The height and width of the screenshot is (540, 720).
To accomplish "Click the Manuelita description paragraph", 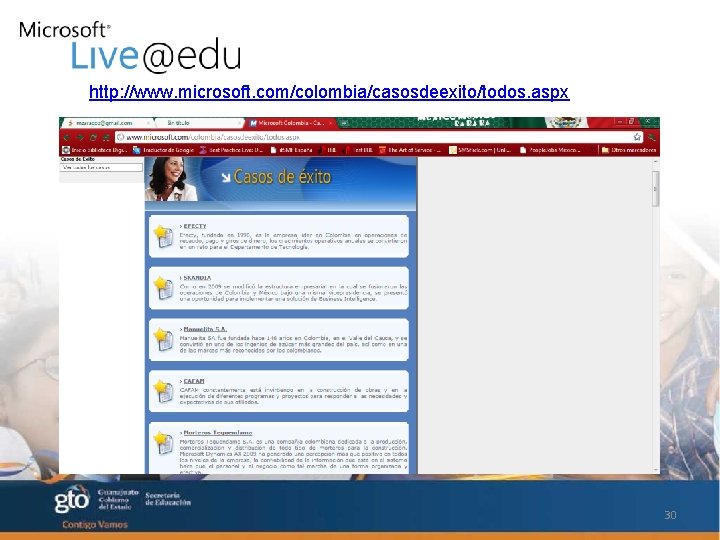I will [293, 344].
